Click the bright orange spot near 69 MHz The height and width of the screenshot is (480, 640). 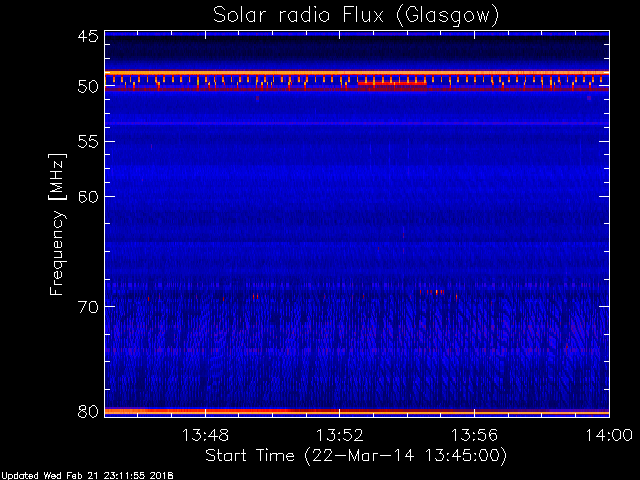[x=438, y=292]
